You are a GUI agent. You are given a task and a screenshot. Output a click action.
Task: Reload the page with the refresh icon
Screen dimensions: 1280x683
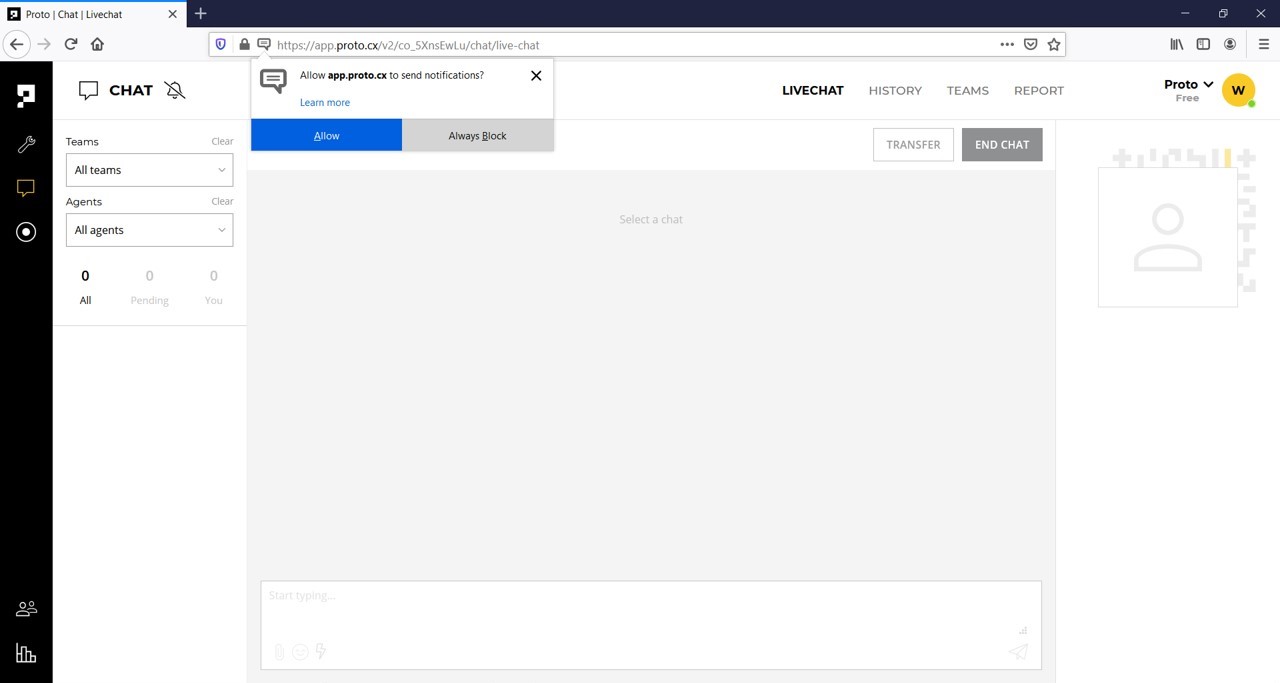[71, 44]
